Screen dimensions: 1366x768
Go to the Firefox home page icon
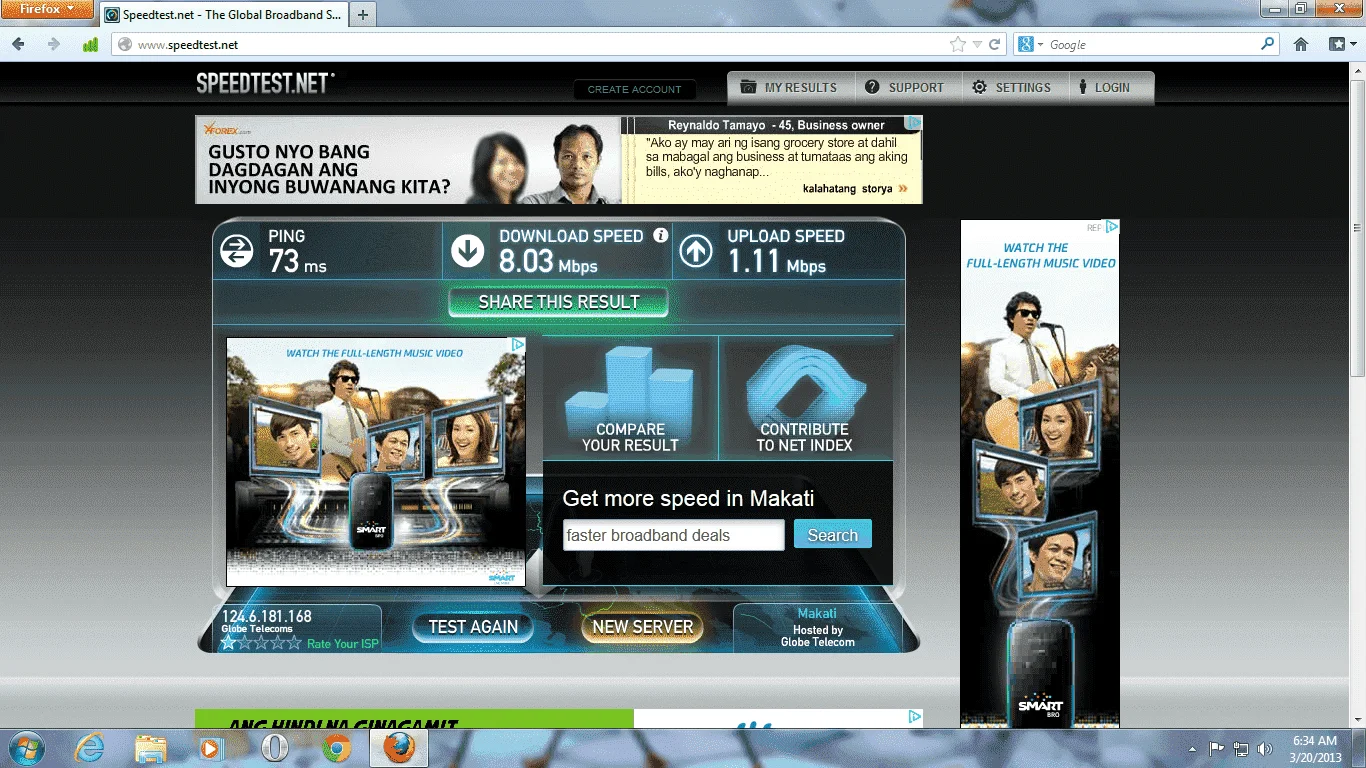coord(1301,44)
